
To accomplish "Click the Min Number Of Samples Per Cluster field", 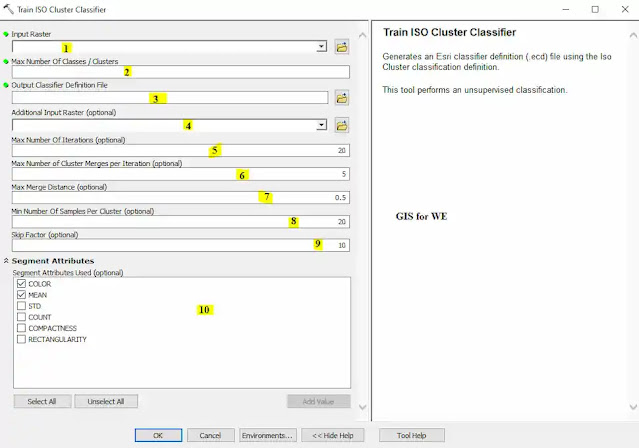I will tap(181, 222).
